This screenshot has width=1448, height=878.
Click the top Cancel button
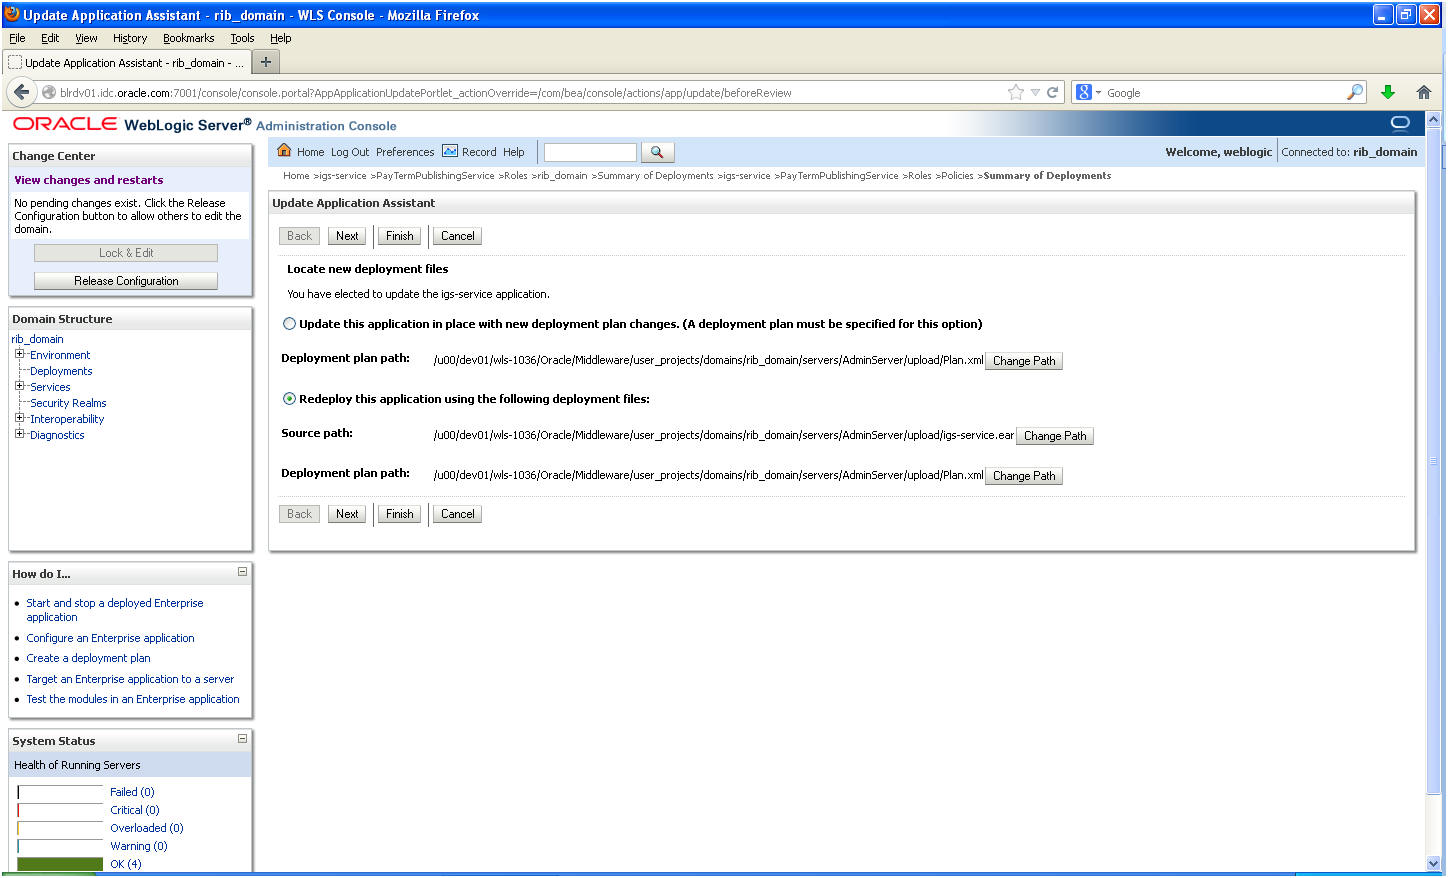tap(457, 236)
